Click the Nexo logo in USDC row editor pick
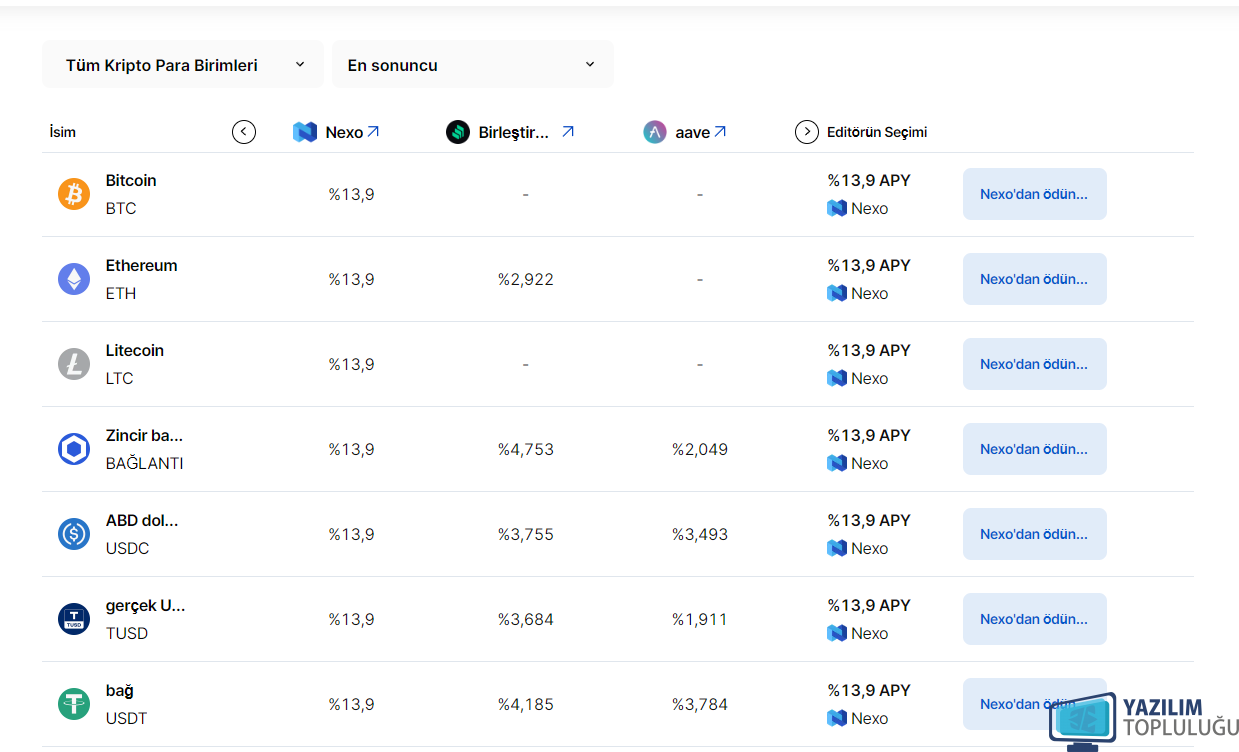This screenshot has height=752, width=1239. [x=837, y=548]
